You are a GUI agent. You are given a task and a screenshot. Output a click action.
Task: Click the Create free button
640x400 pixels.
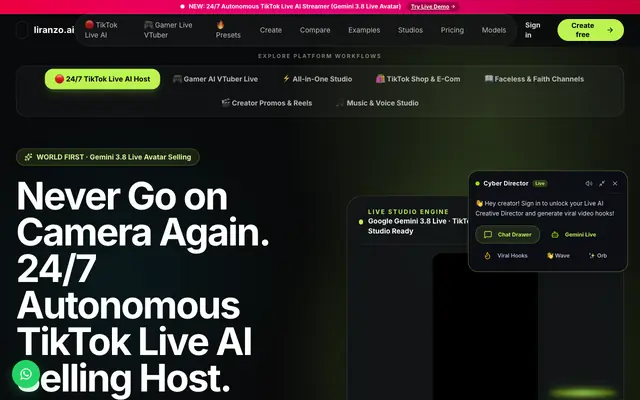591,30
